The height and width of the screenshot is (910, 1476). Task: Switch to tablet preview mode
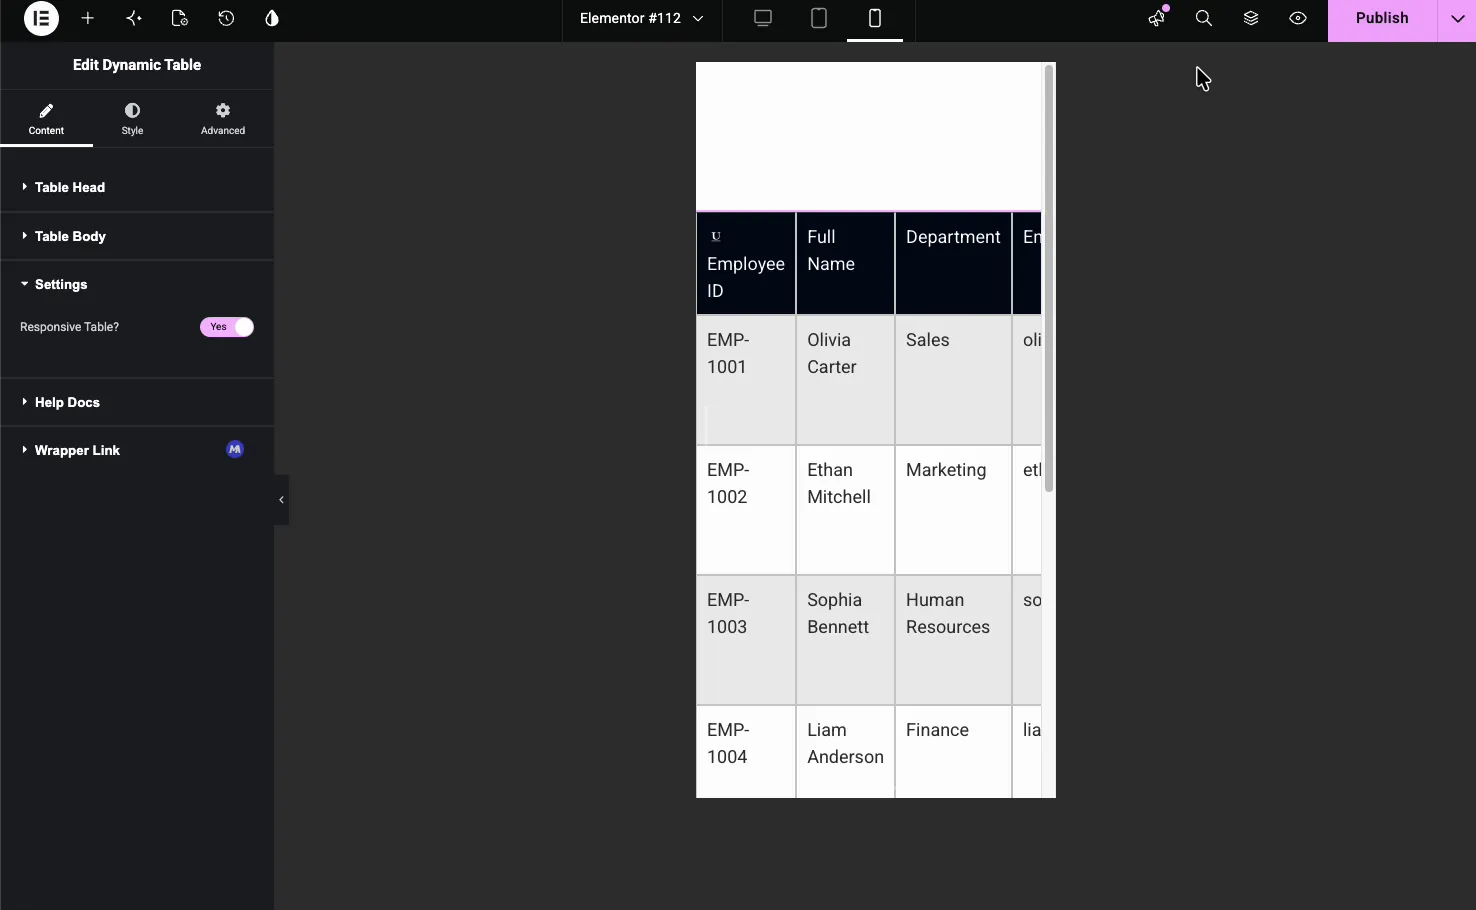click(x=819, y=19)
